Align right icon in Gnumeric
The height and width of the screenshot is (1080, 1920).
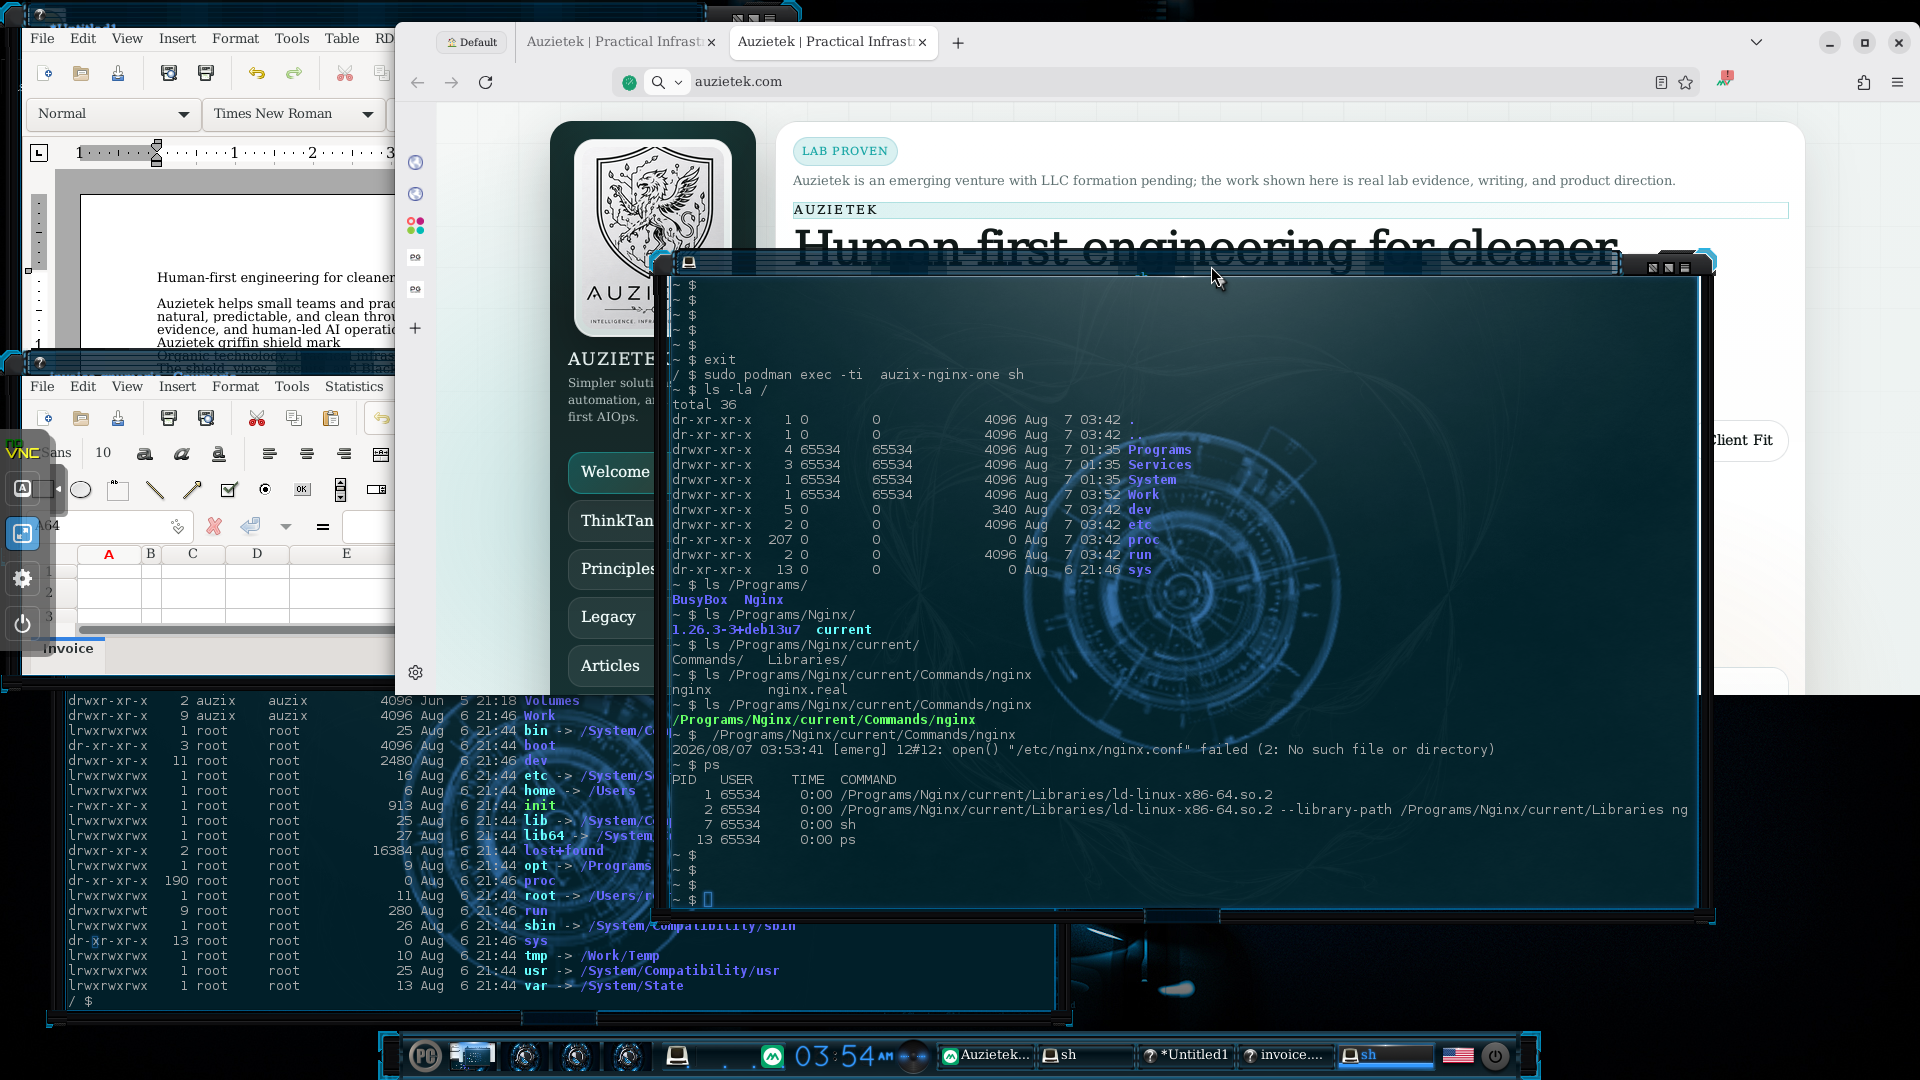point(344,454)
